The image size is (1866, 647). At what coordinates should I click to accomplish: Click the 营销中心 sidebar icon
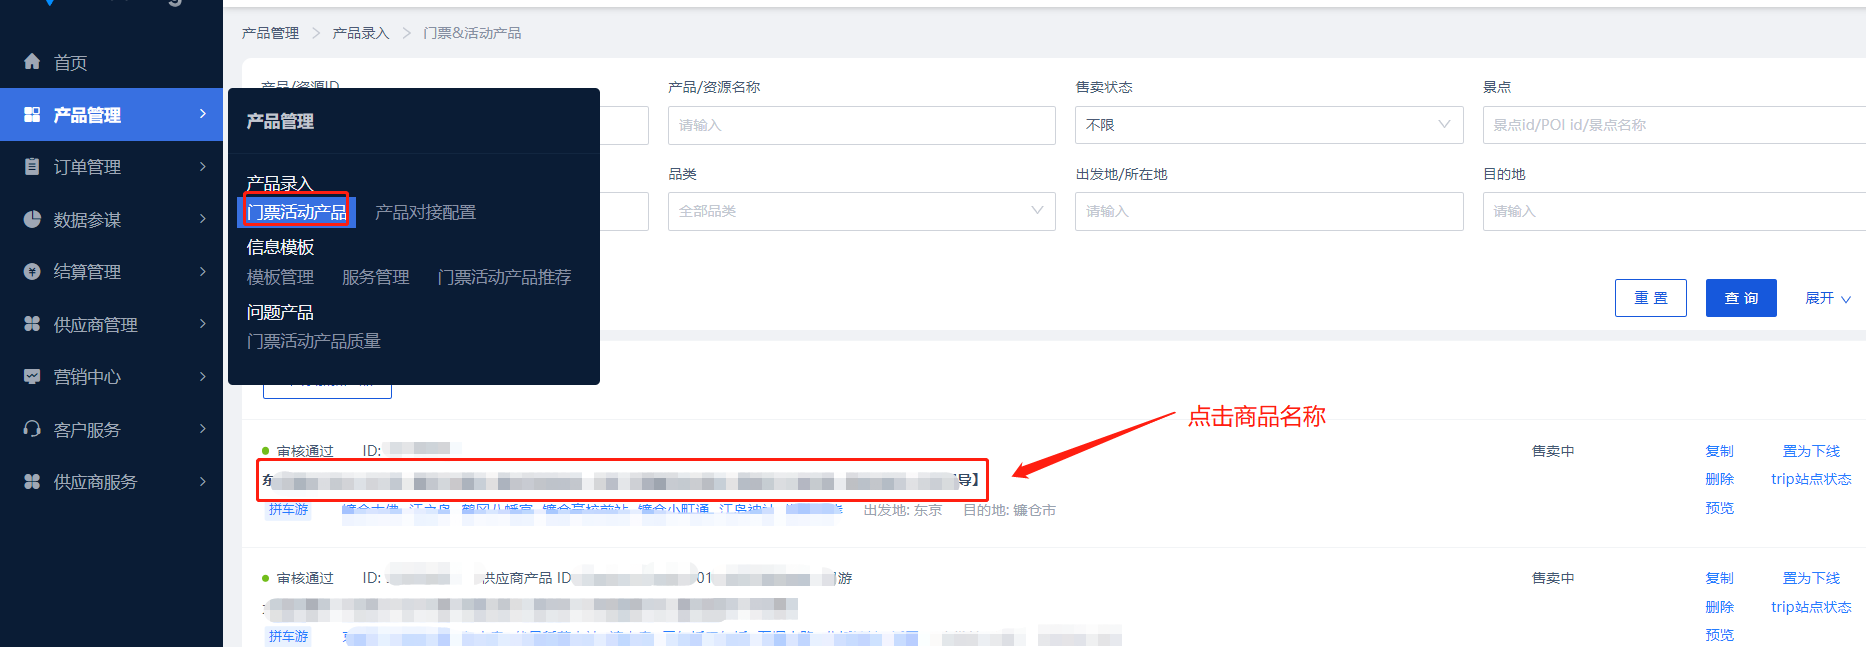[32, 377]
